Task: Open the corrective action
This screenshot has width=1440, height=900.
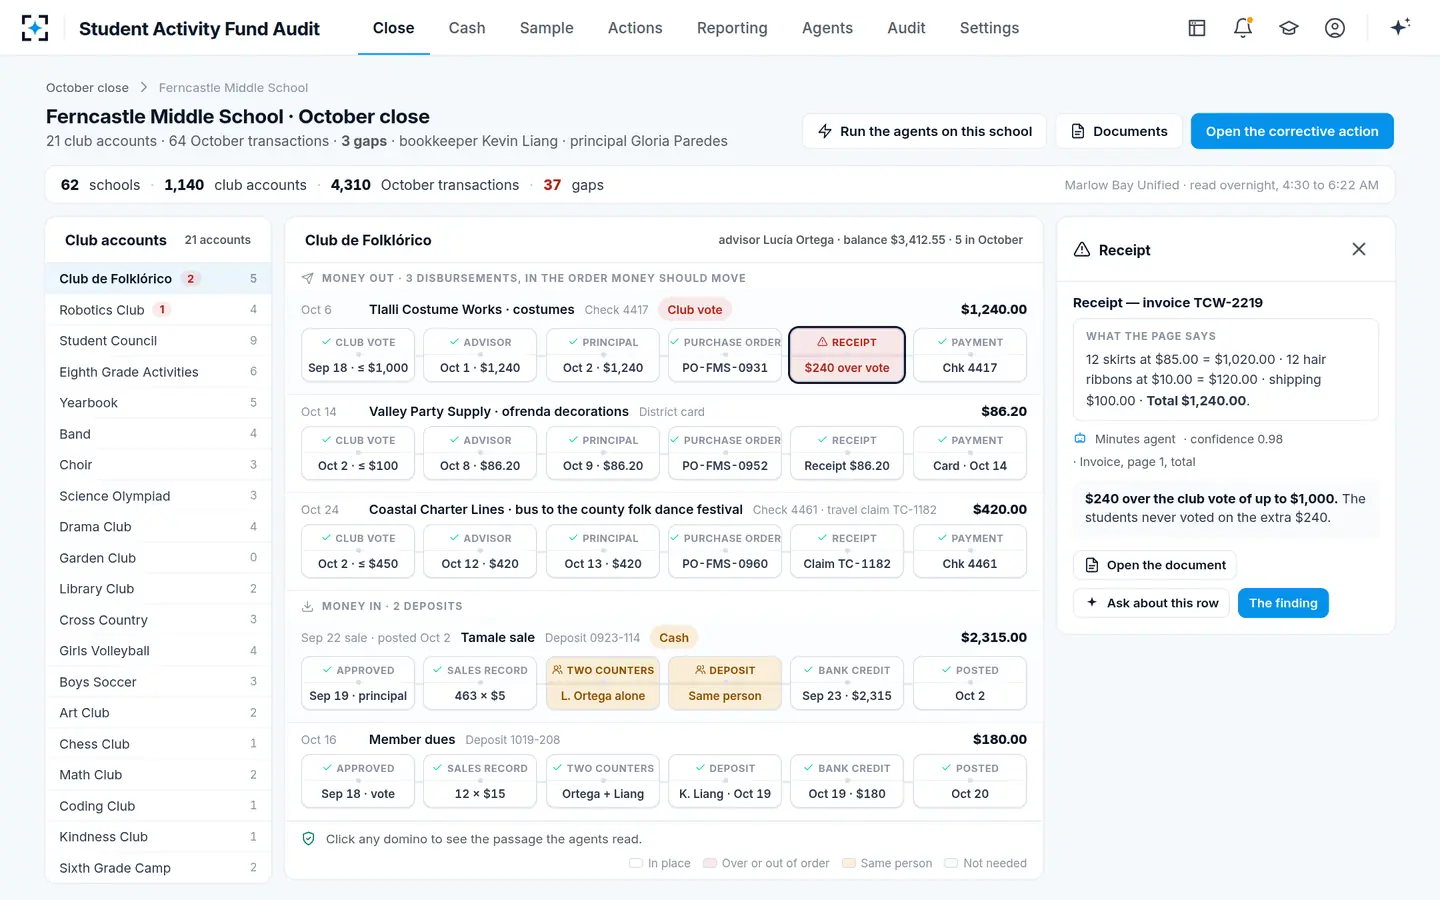Action: point(1292,131)
